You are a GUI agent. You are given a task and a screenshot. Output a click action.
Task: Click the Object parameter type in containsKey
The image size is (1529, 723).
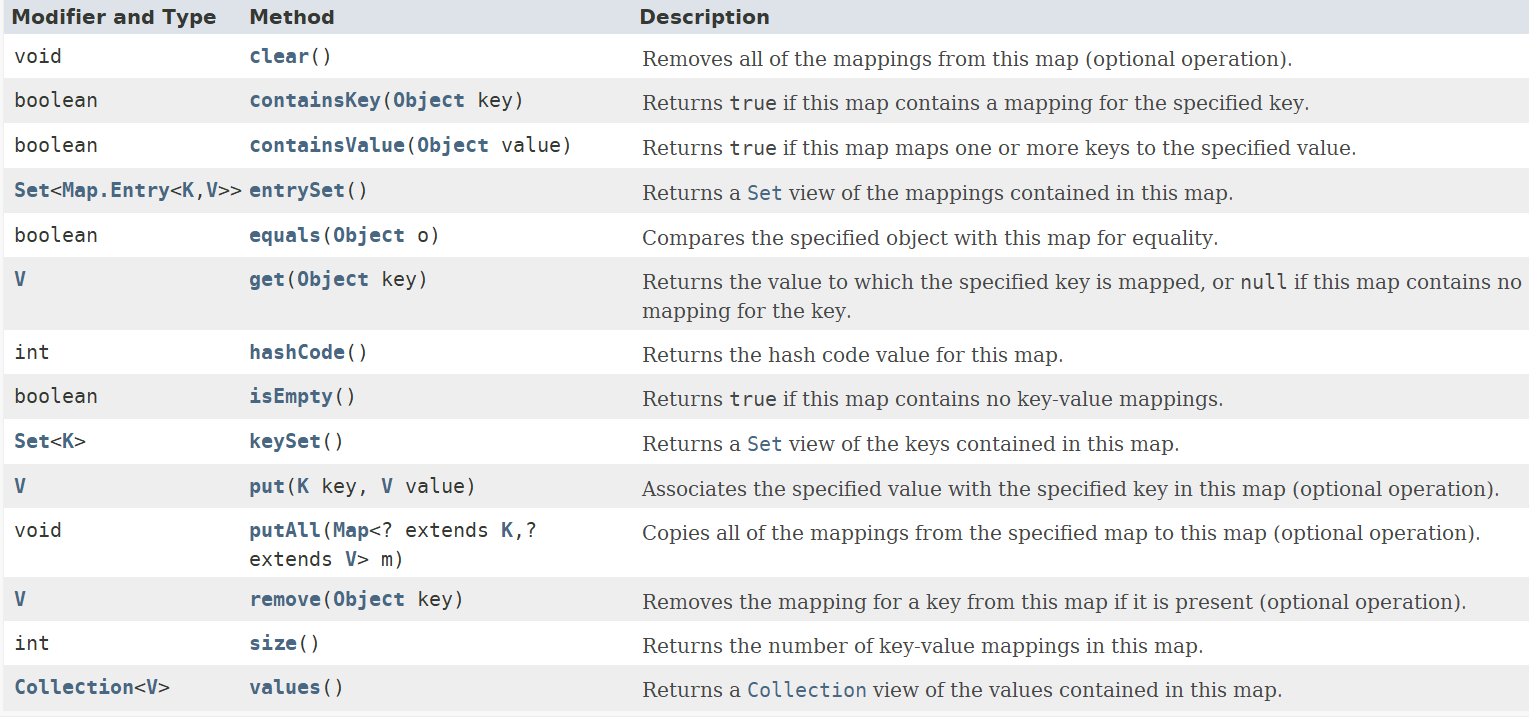tap(428, 101)
